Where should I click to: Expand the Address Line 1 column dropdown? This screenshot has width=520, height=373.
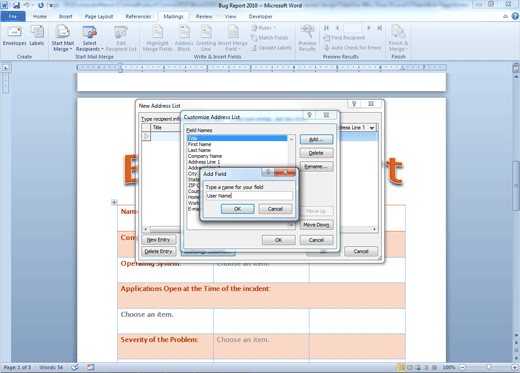[x=372, y=128]
